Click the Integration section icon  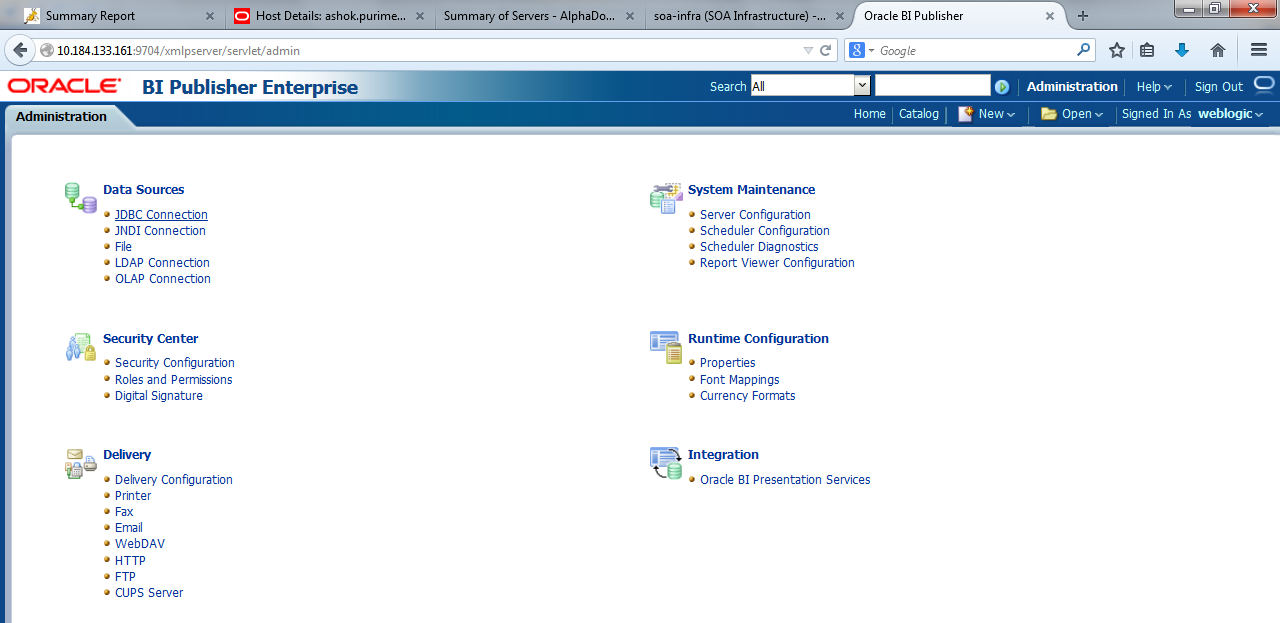tap(666, 463)
